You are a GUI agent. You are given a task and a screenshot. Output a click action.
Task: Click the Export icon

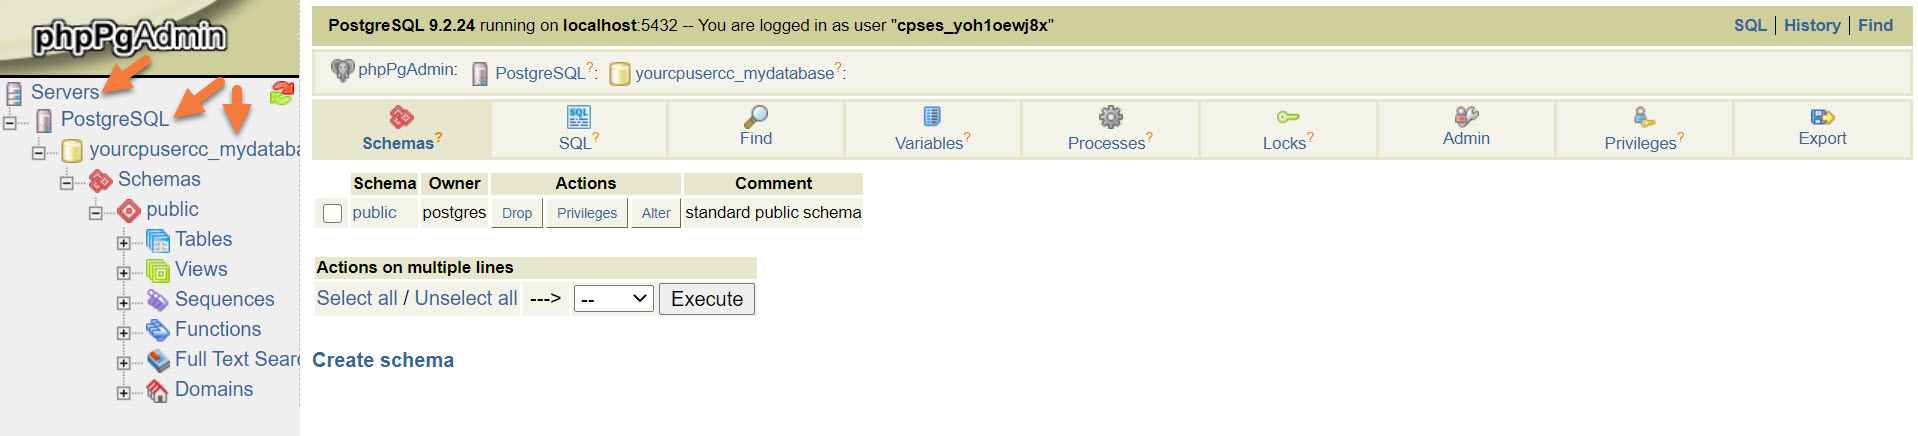pyautogui.click(x=1822, y=117)
